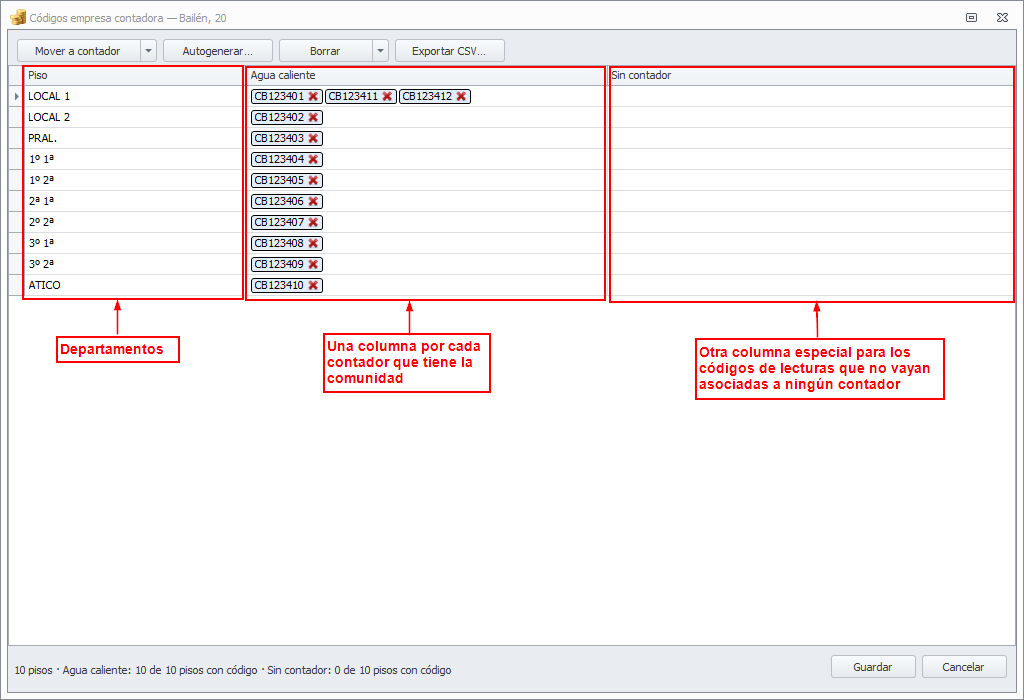Viewport: 1024px width, 700px height.
Task: Click the red X beside CB123409
Action: click(313, 264)
